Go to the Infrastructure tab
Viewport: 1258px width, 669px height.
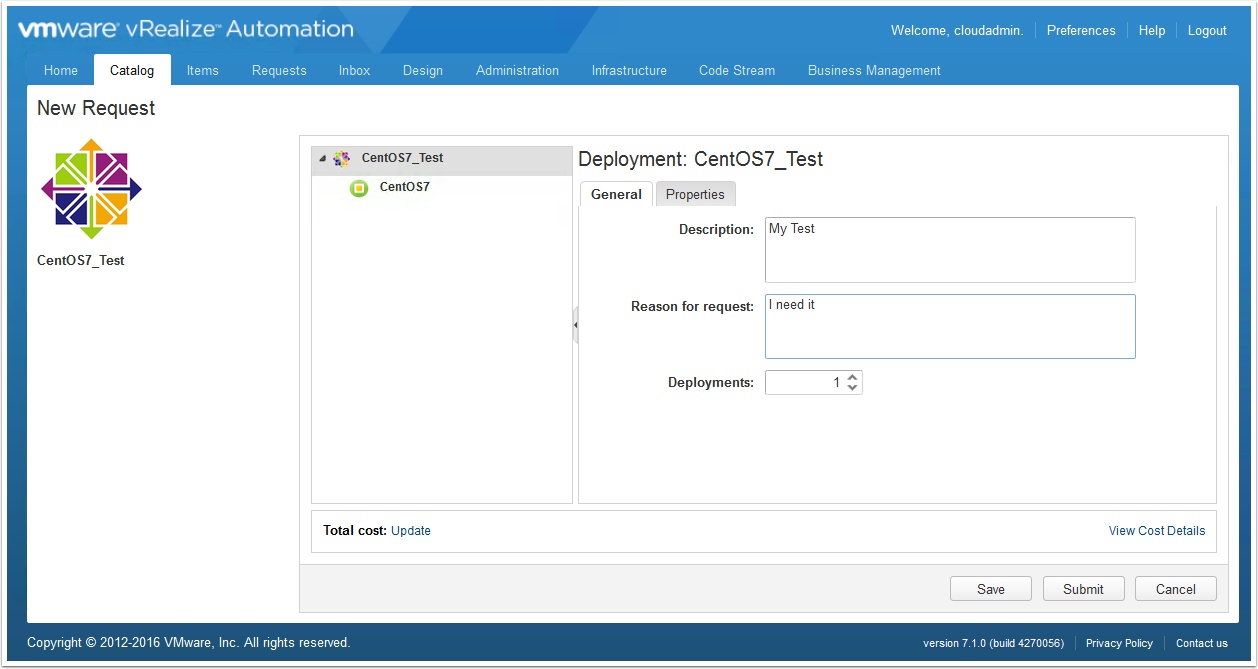tap(629, 70)
